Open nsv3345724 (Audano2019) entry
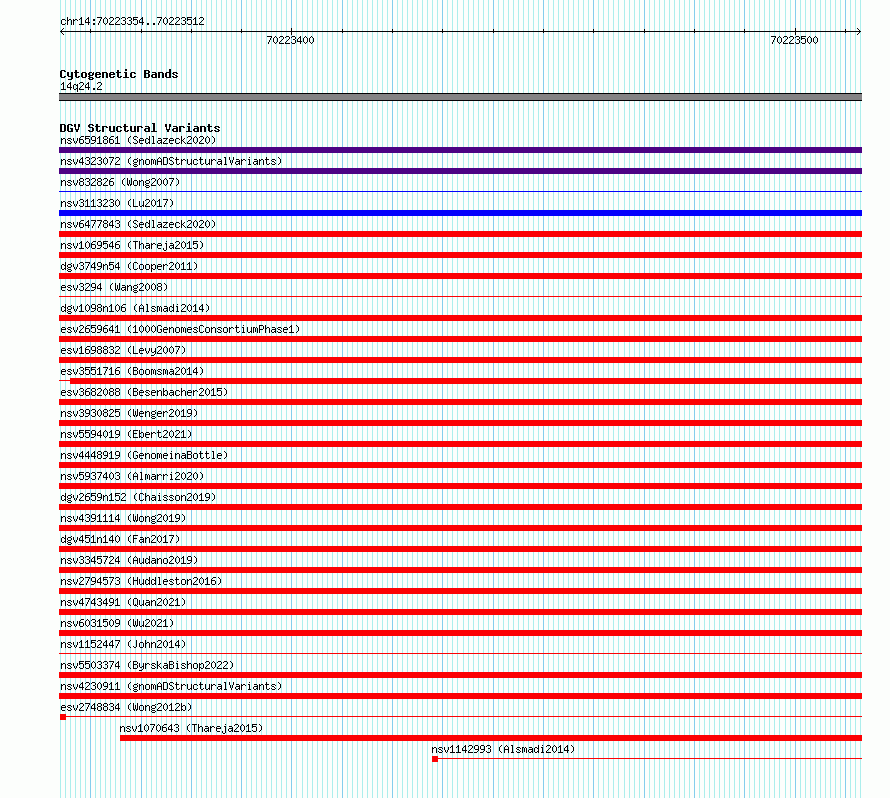The height and width of the screenshot is (798, 890). pyautogui.click(x=129, y=560)
